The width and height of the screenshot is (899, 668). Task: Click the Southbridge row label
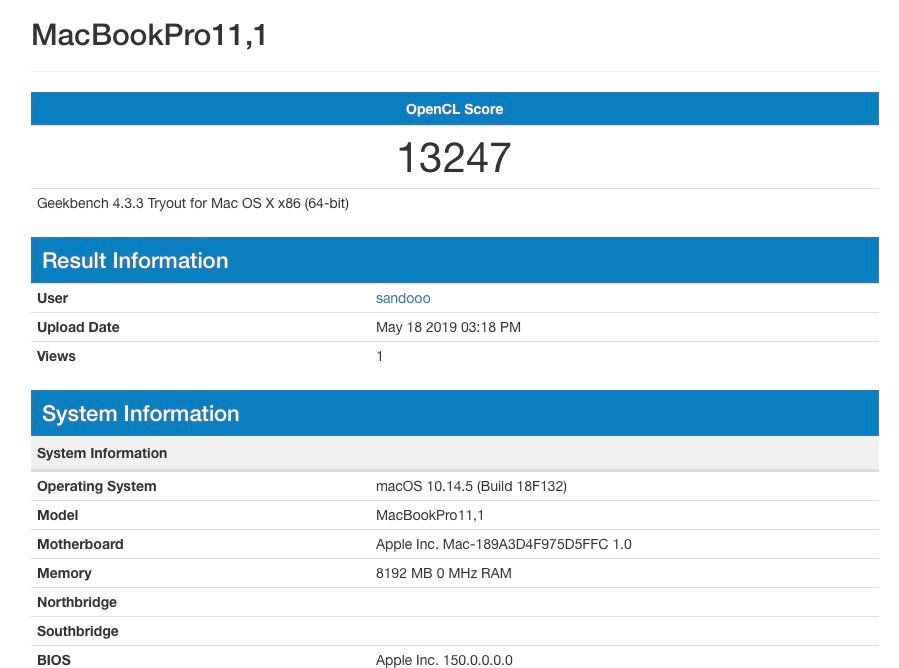pos(77,631)
